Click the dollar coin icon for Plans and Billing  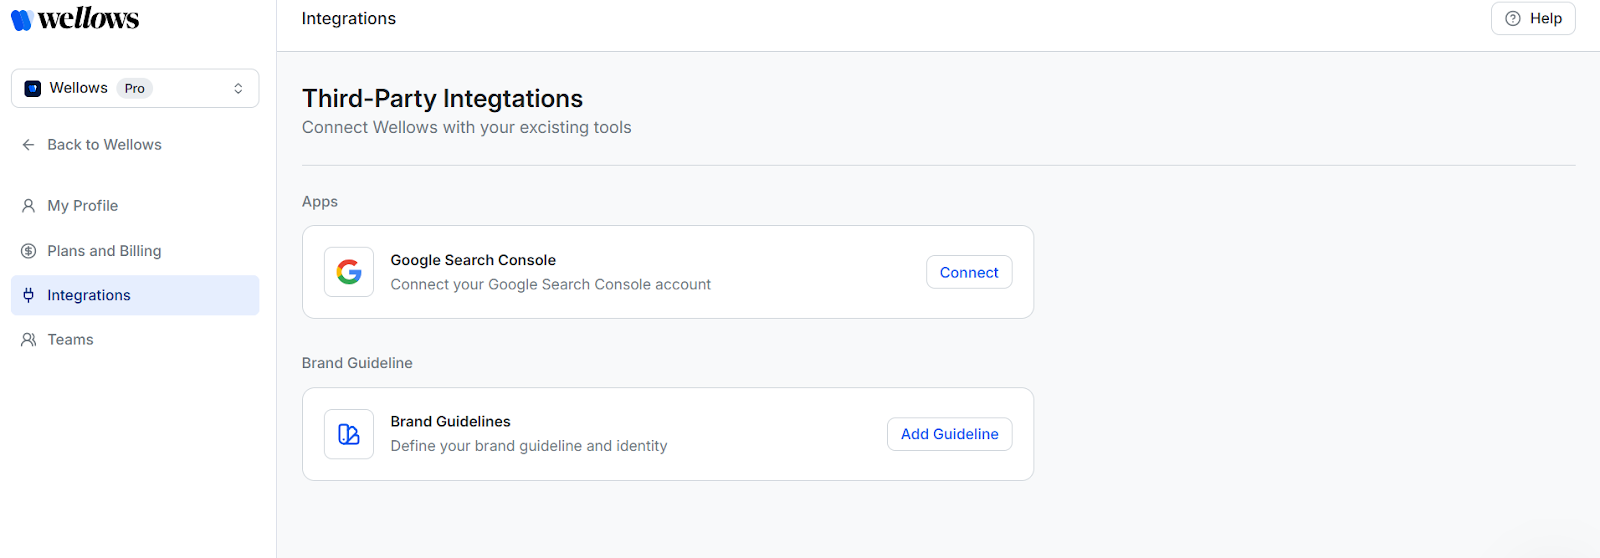28,251
